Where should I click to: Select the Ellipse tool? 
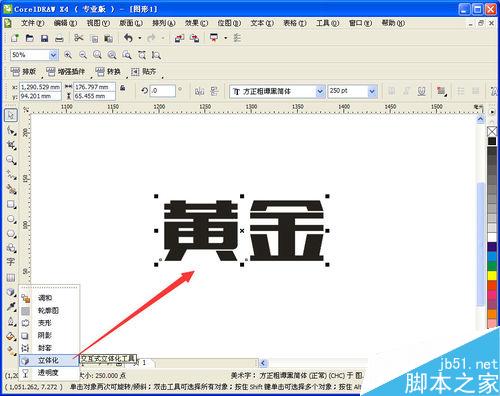coord(11,219)
